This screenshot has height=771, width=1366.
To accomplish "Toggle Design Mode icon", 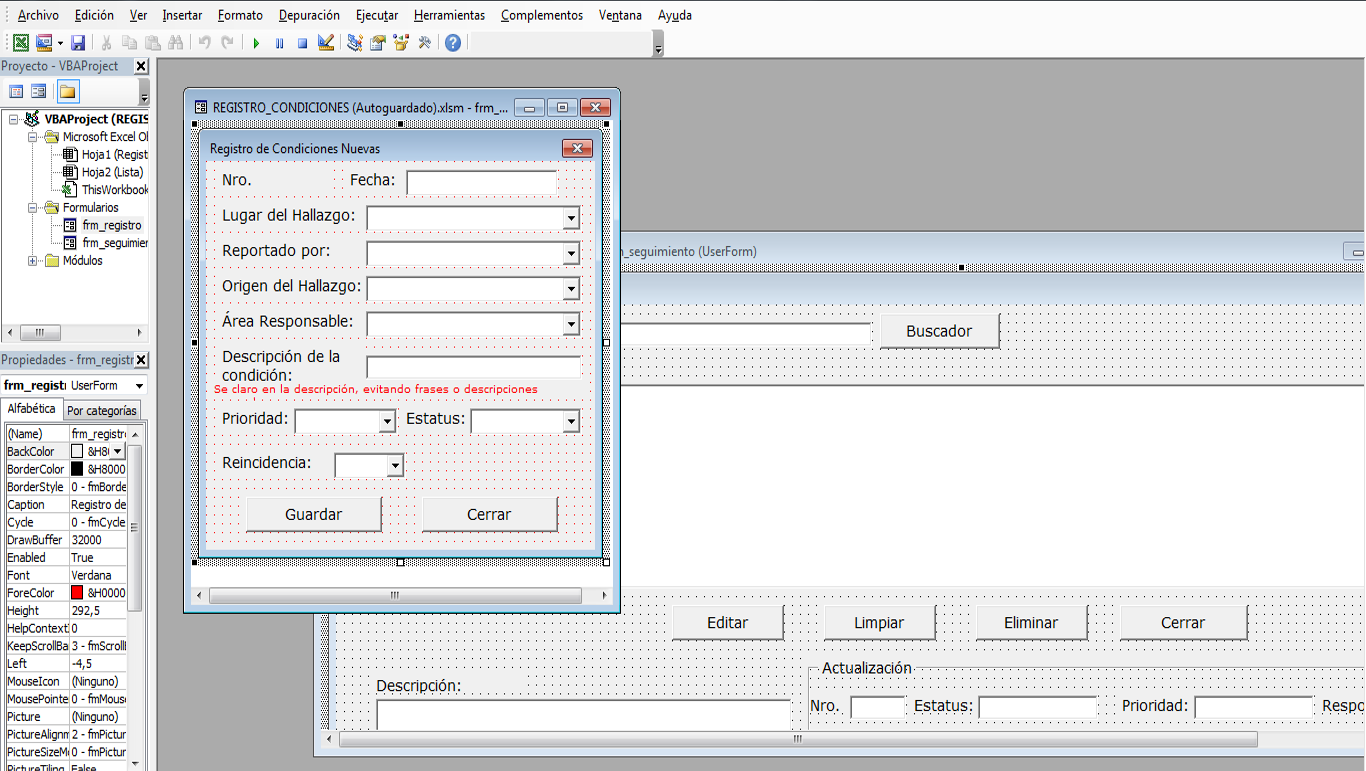I will tap(326, 43).
